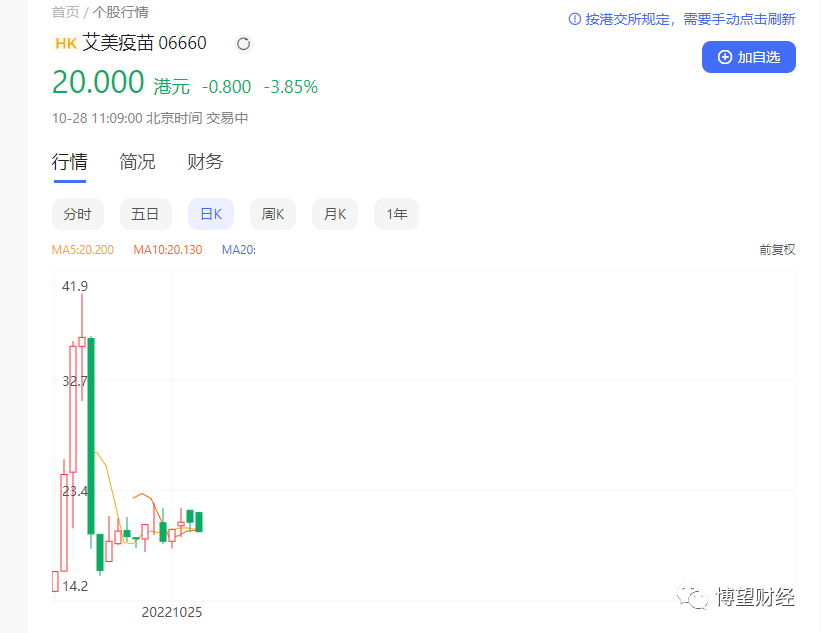Click the timestamp 10-28 11:09:00 北京时间 交易中
The height and width of the screenshot is (633, 821).
click(150, 118)
